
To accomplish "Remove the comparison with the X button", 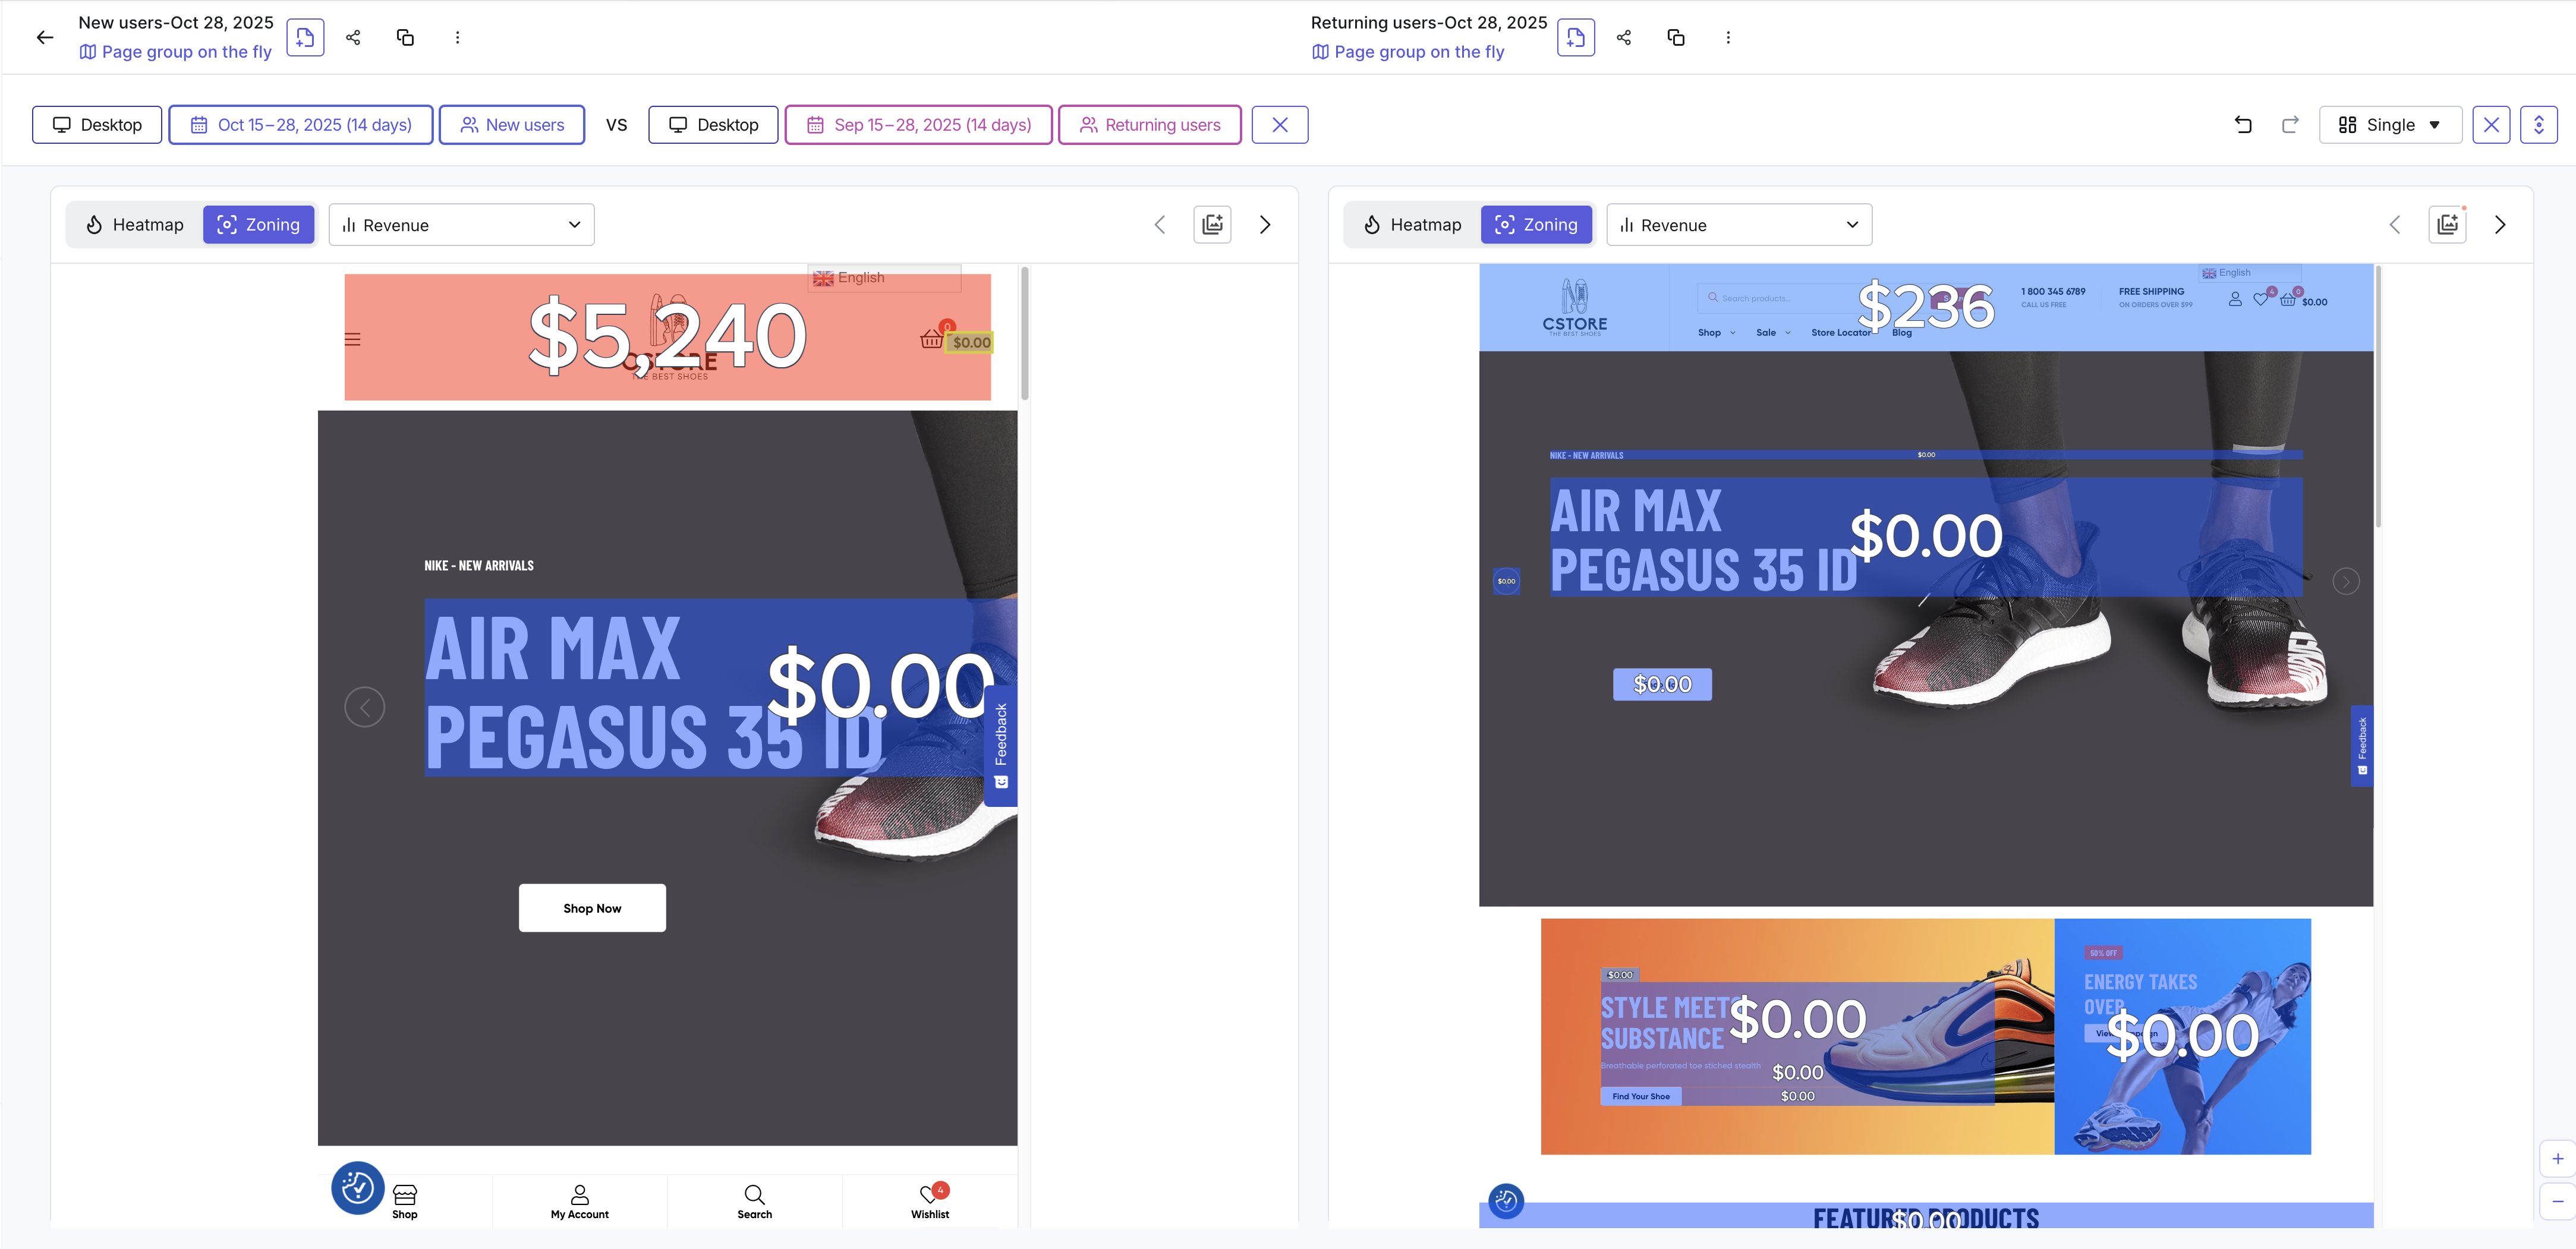I will point(1280,125).
